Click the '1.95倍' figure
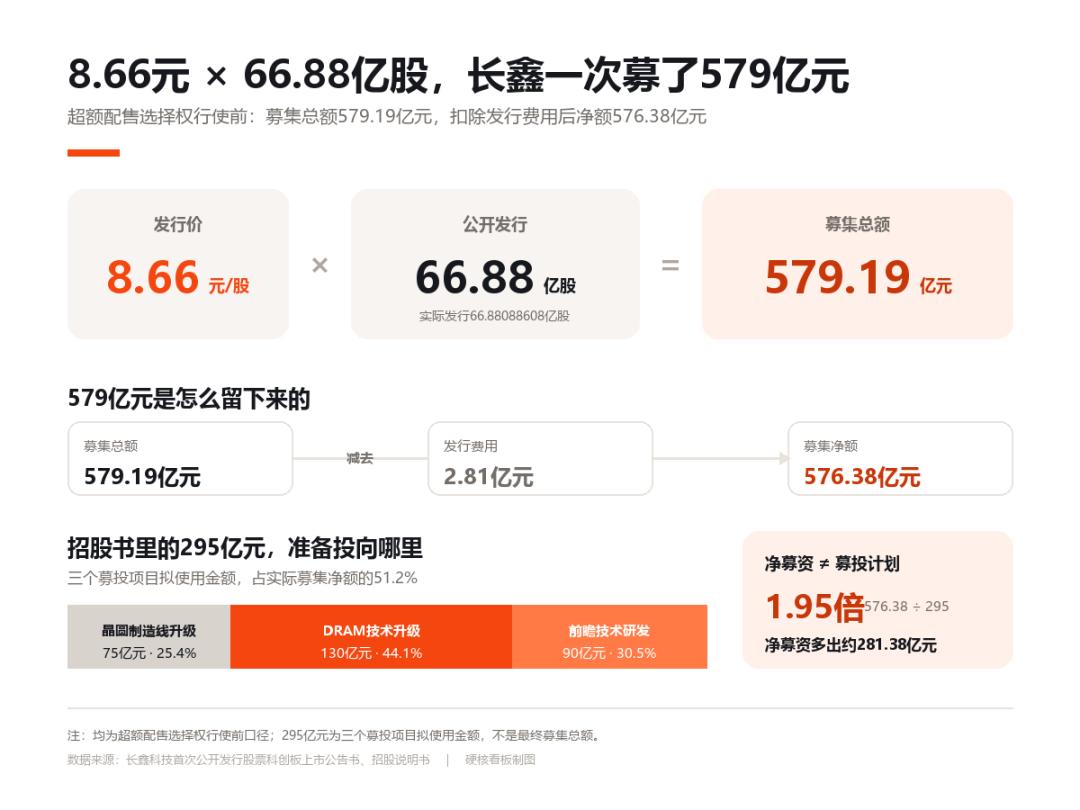 (x=815, y=607)
